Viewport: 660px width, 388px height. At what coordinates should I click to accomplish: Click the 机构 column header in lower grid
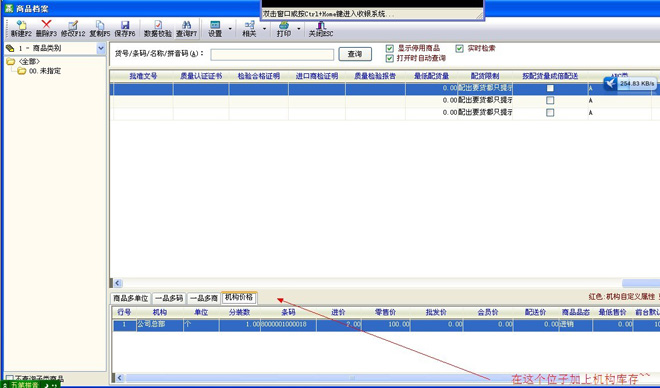tap(160, 312)
